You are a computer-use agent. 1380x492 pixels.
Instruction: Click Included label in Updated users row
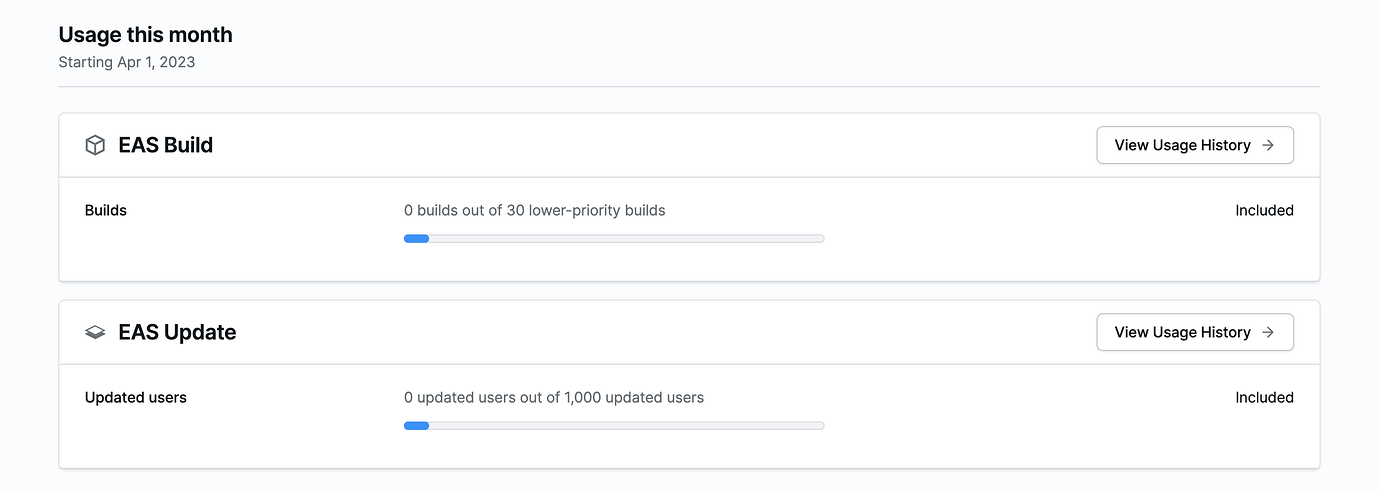[1264, 398]
